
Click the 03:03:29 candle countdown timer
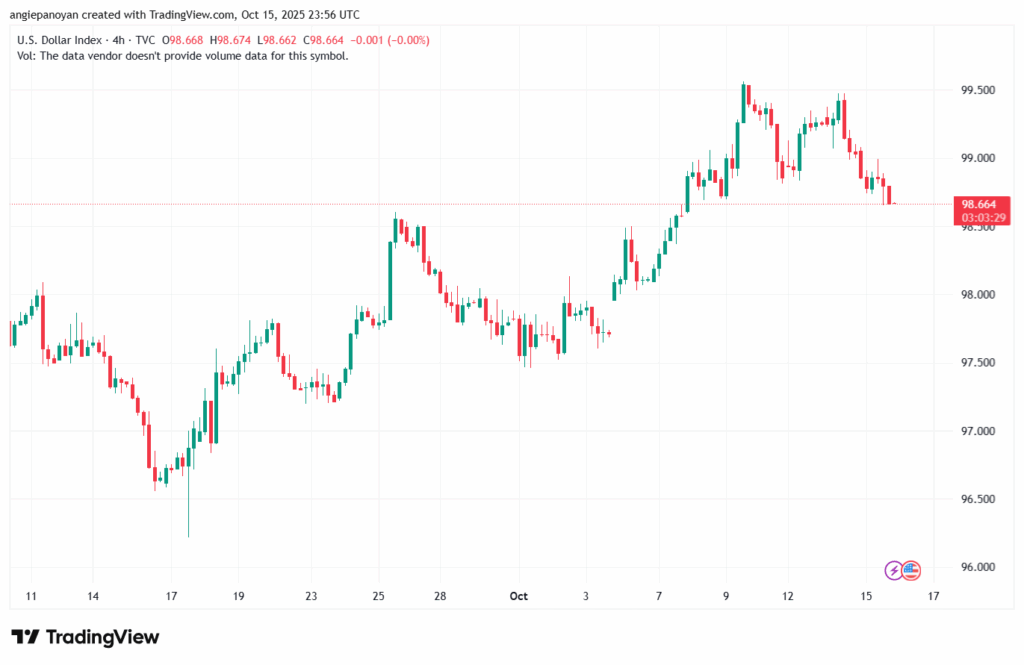[979, 216]
